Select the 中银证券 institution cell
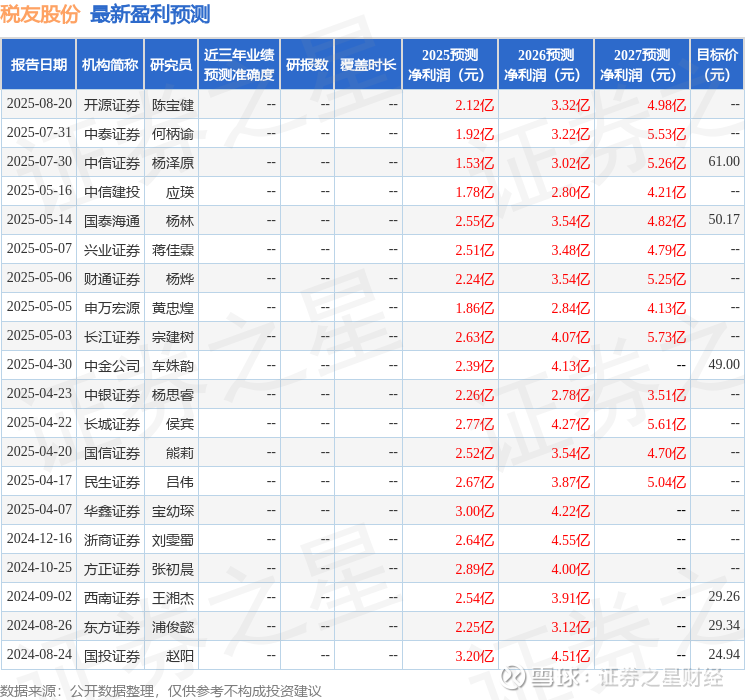This screenshot has width=745, height=700. (112, 395)
